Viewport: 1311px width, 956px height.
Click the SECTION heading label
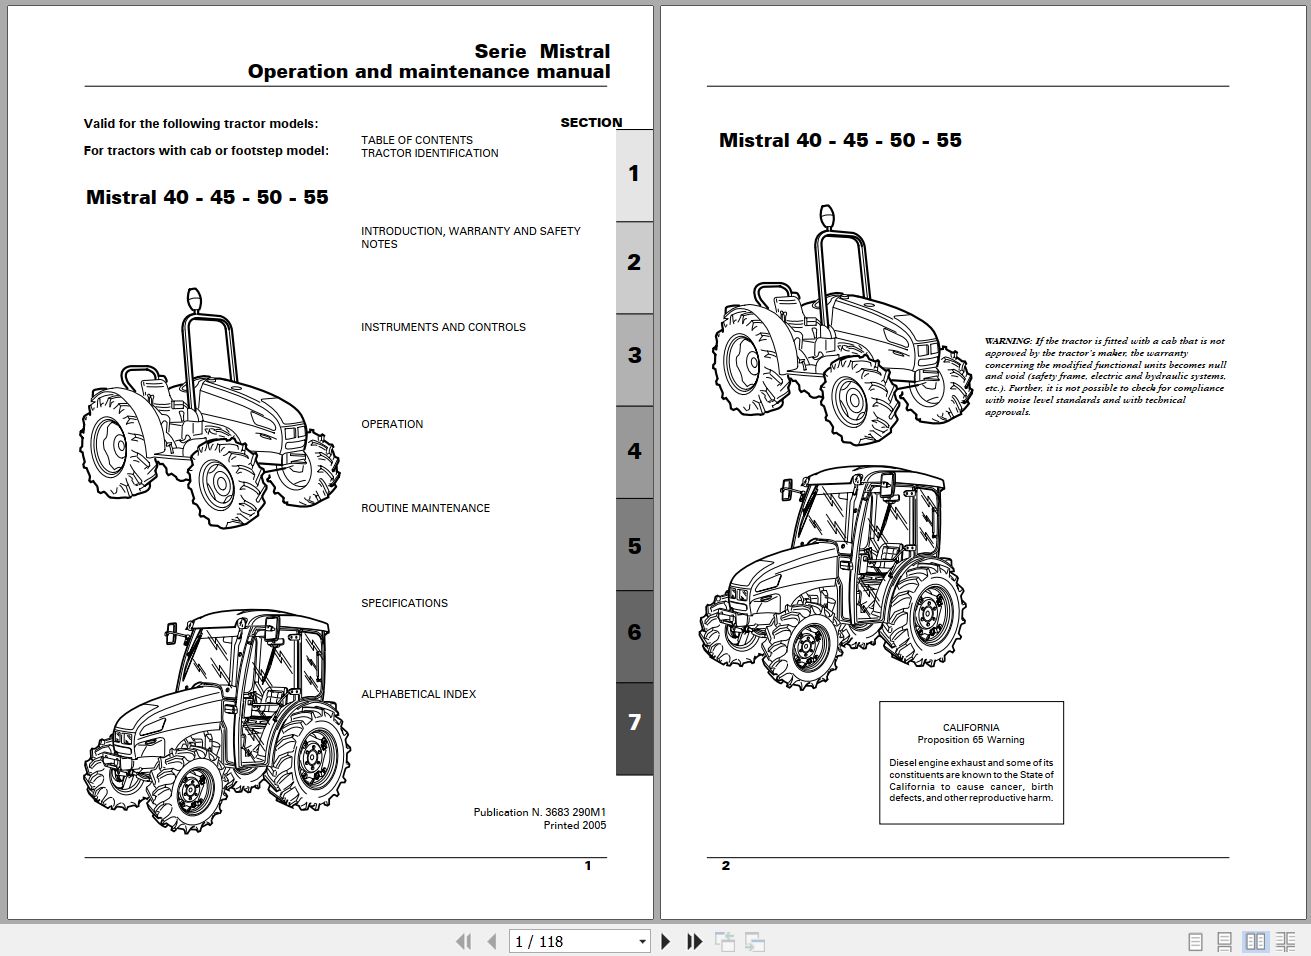tap(591, 122)
